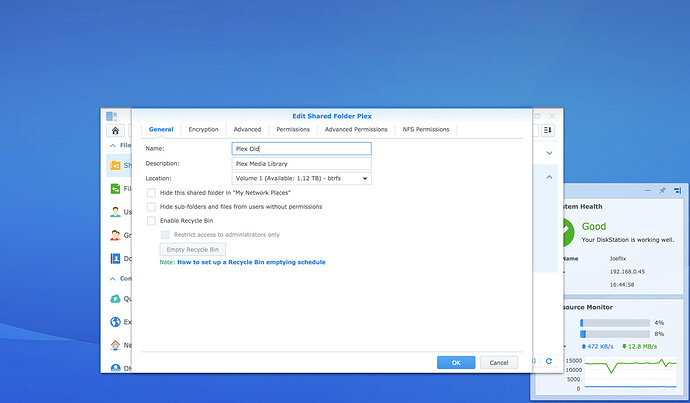Click server name Joeflix in System Health

(618, 259)
